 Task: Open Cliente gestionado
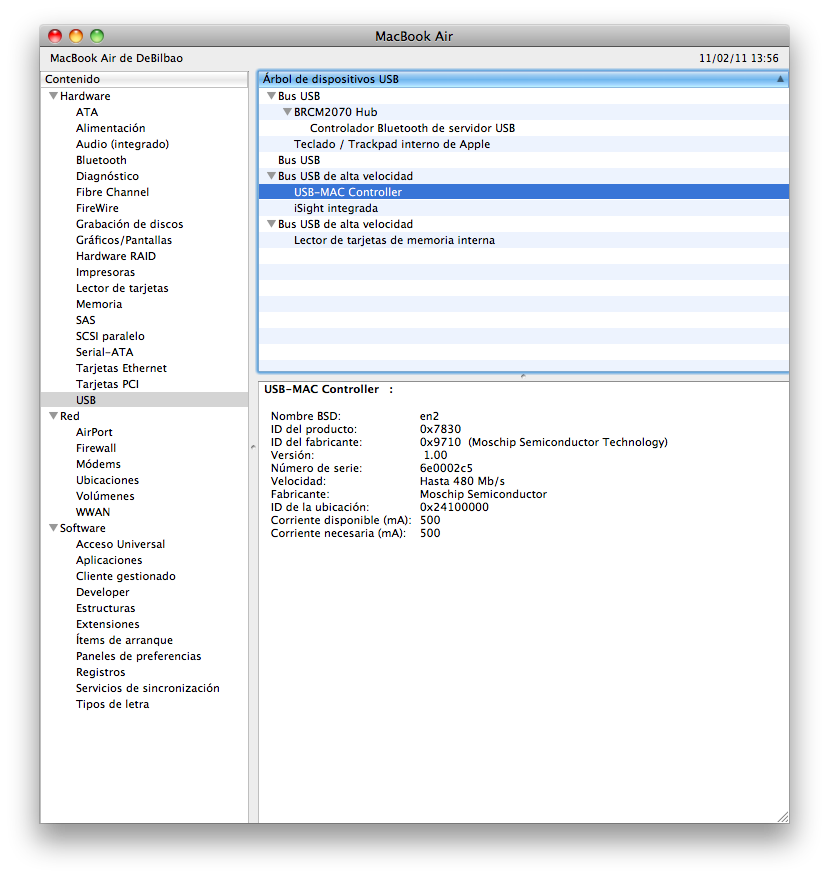tap(126, 576)
